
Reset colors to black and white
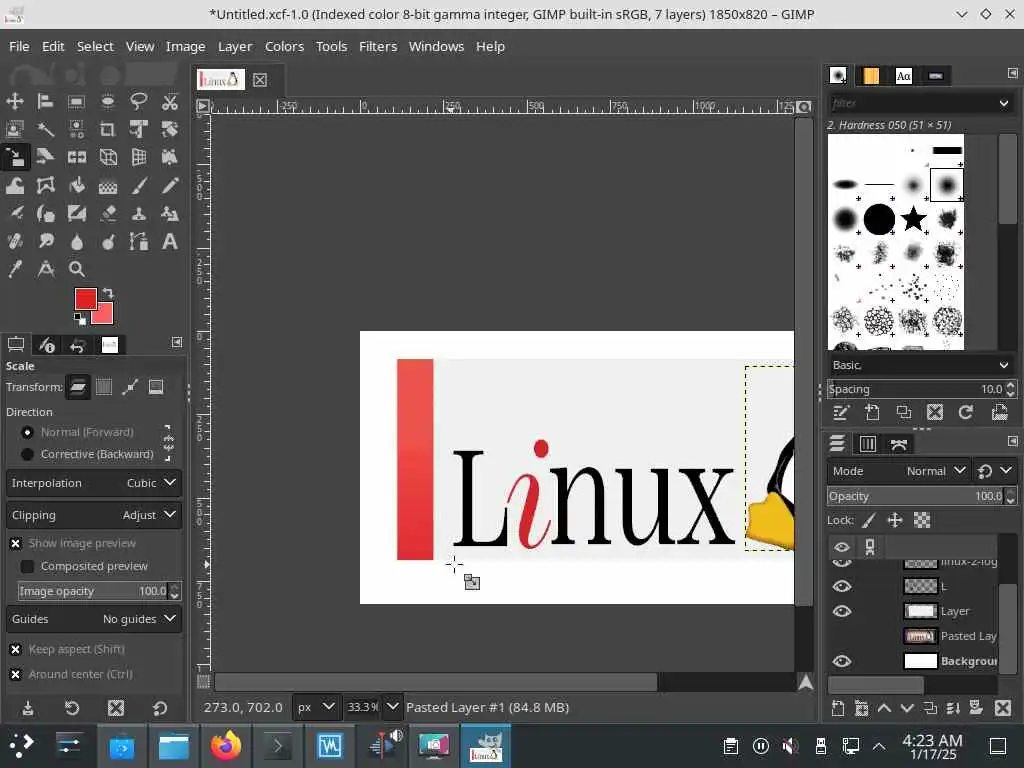[x=80, y=319]
